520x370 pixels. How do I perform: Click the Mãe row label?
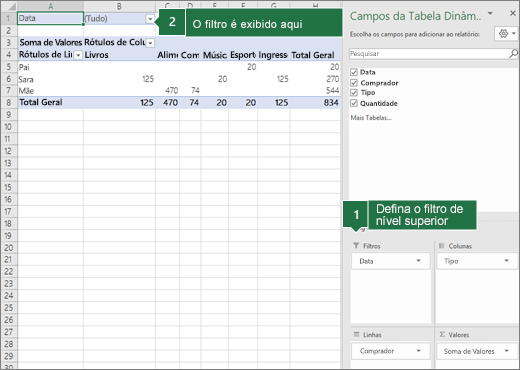[x=26, y=91]
